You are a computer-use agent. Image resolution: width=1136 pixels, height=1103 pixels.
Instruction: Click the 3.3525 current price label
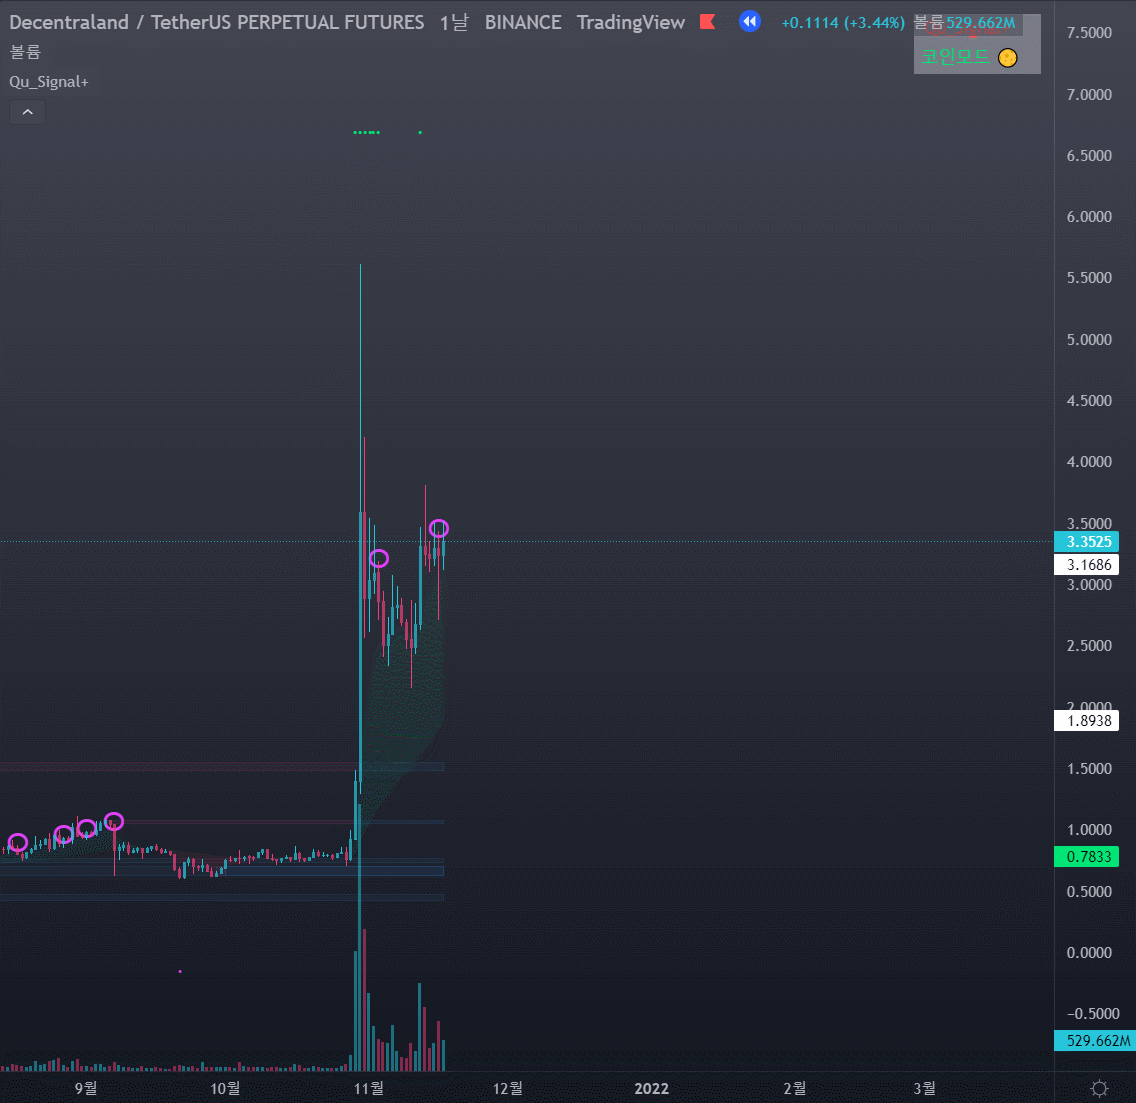coord(1086,541)
